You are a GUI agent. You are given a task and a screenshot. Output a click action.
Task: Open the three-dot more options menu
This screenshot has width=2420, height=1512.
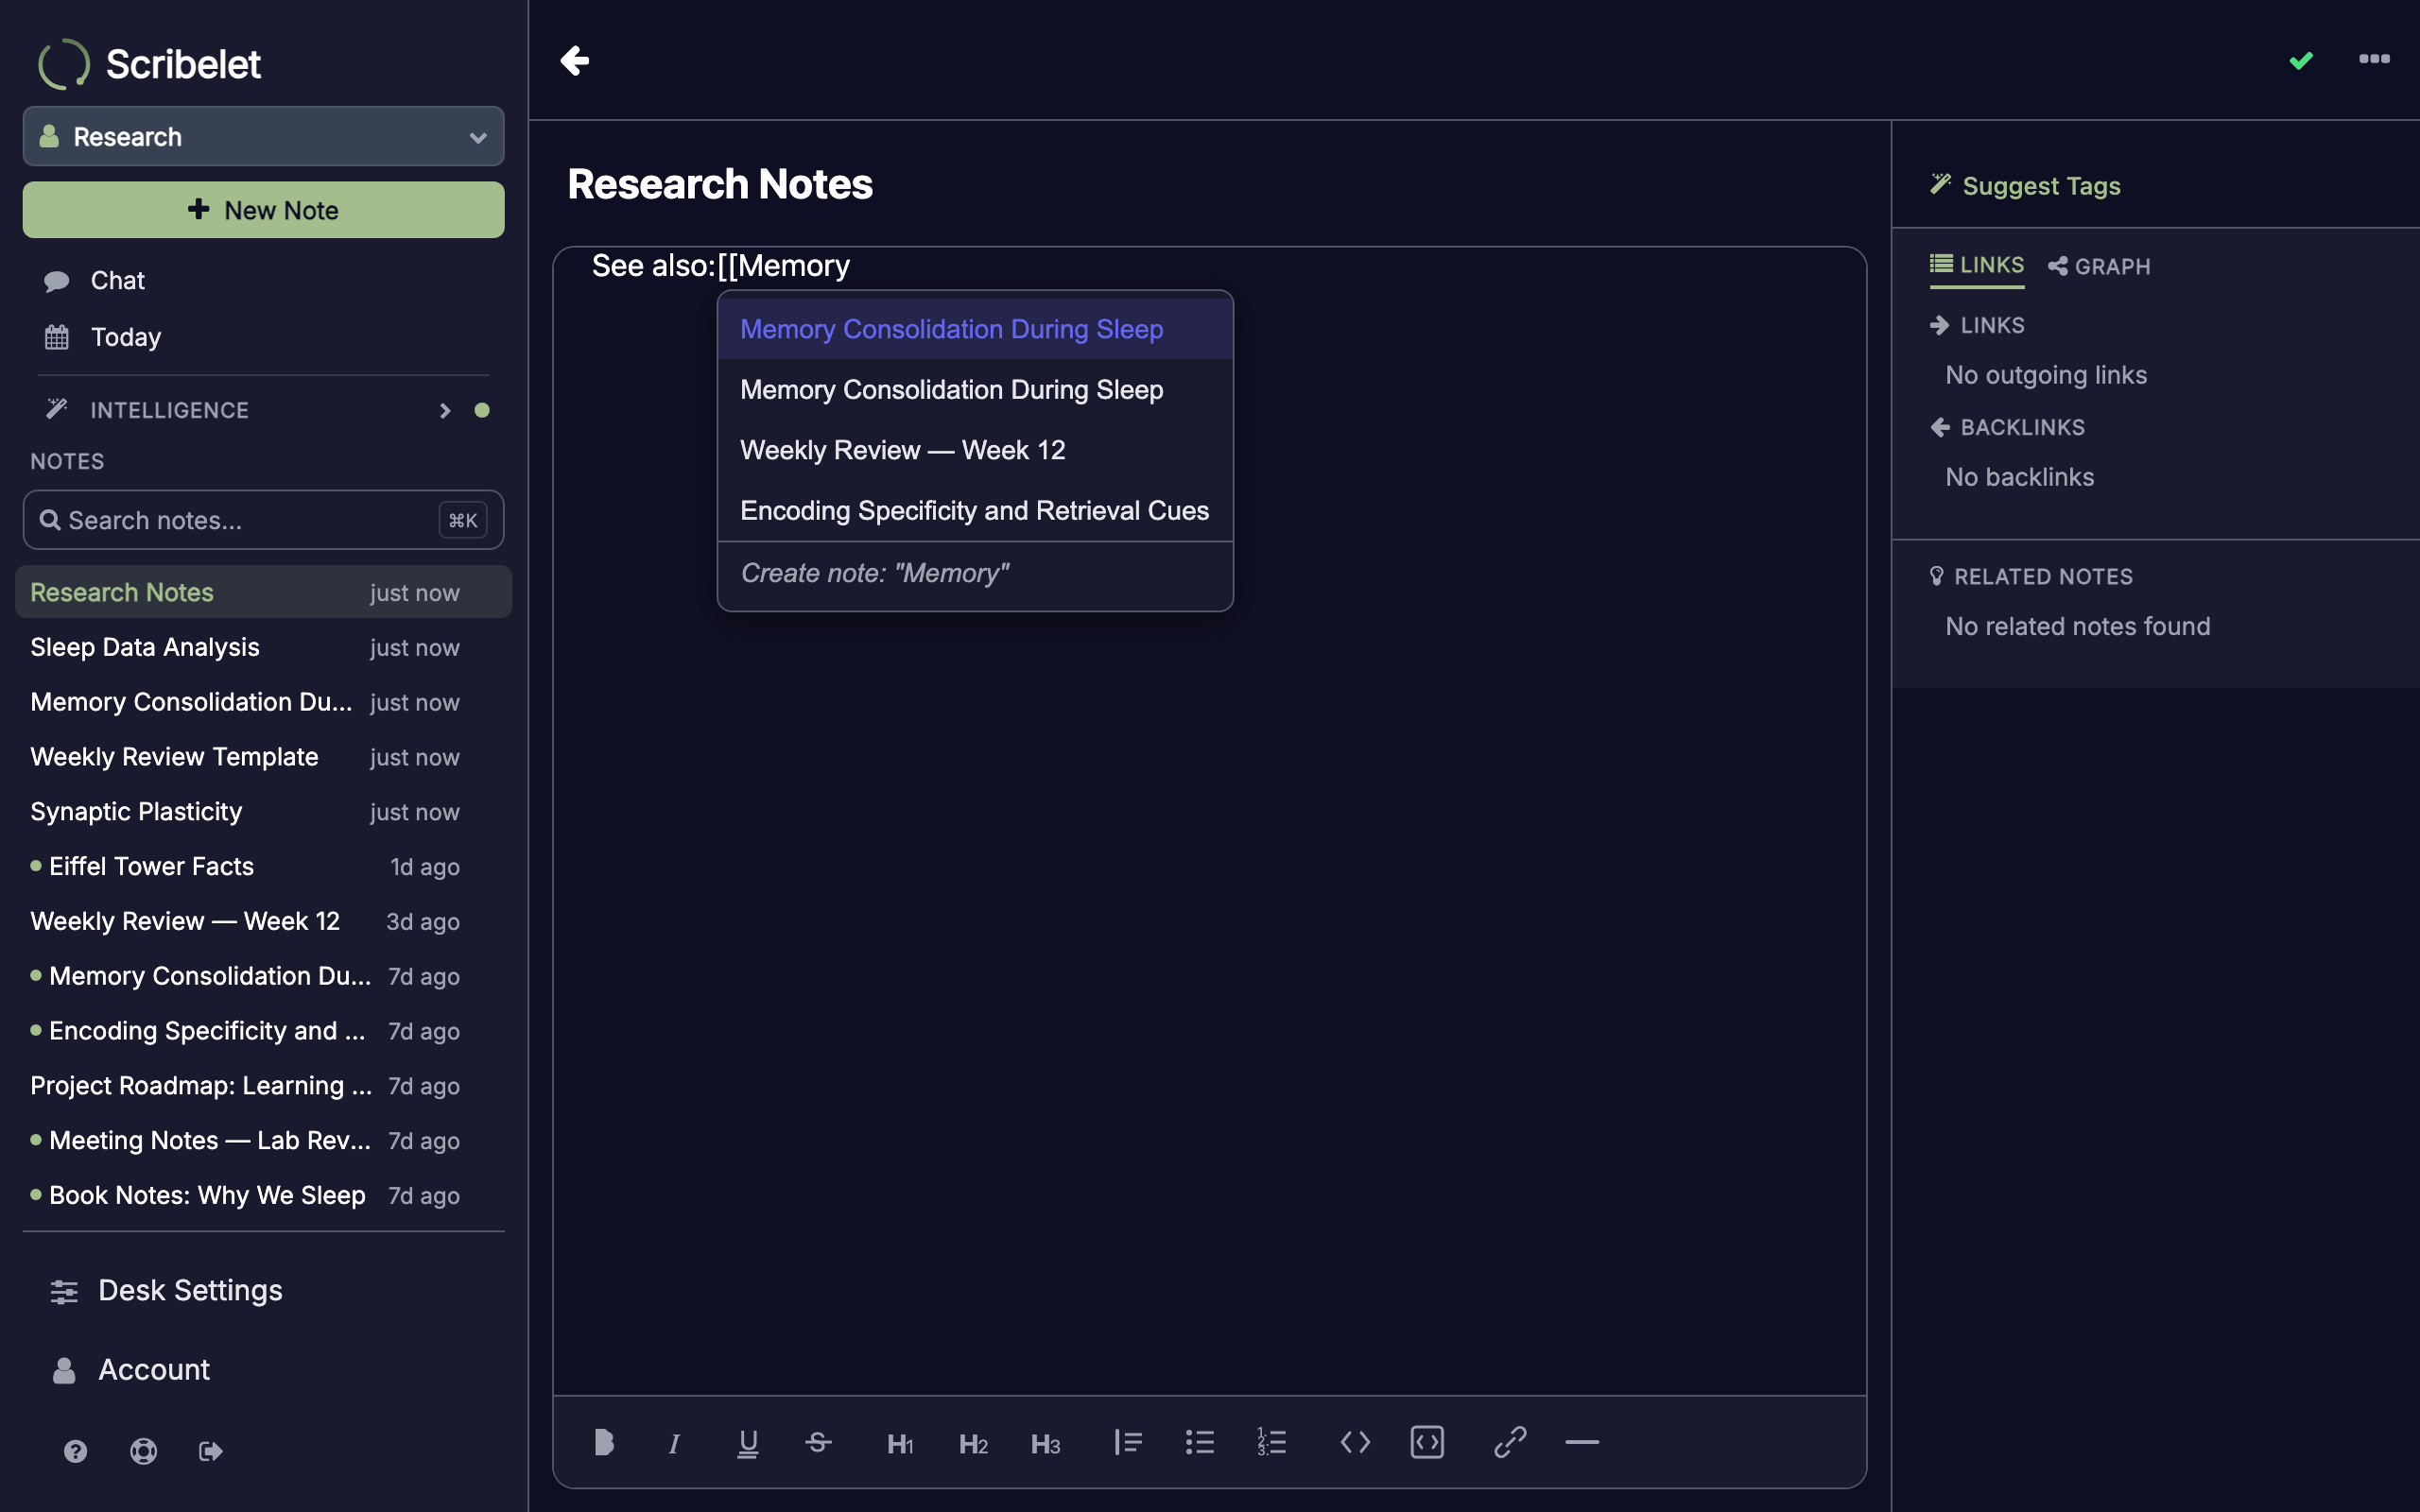click(x=2374, y=59)
